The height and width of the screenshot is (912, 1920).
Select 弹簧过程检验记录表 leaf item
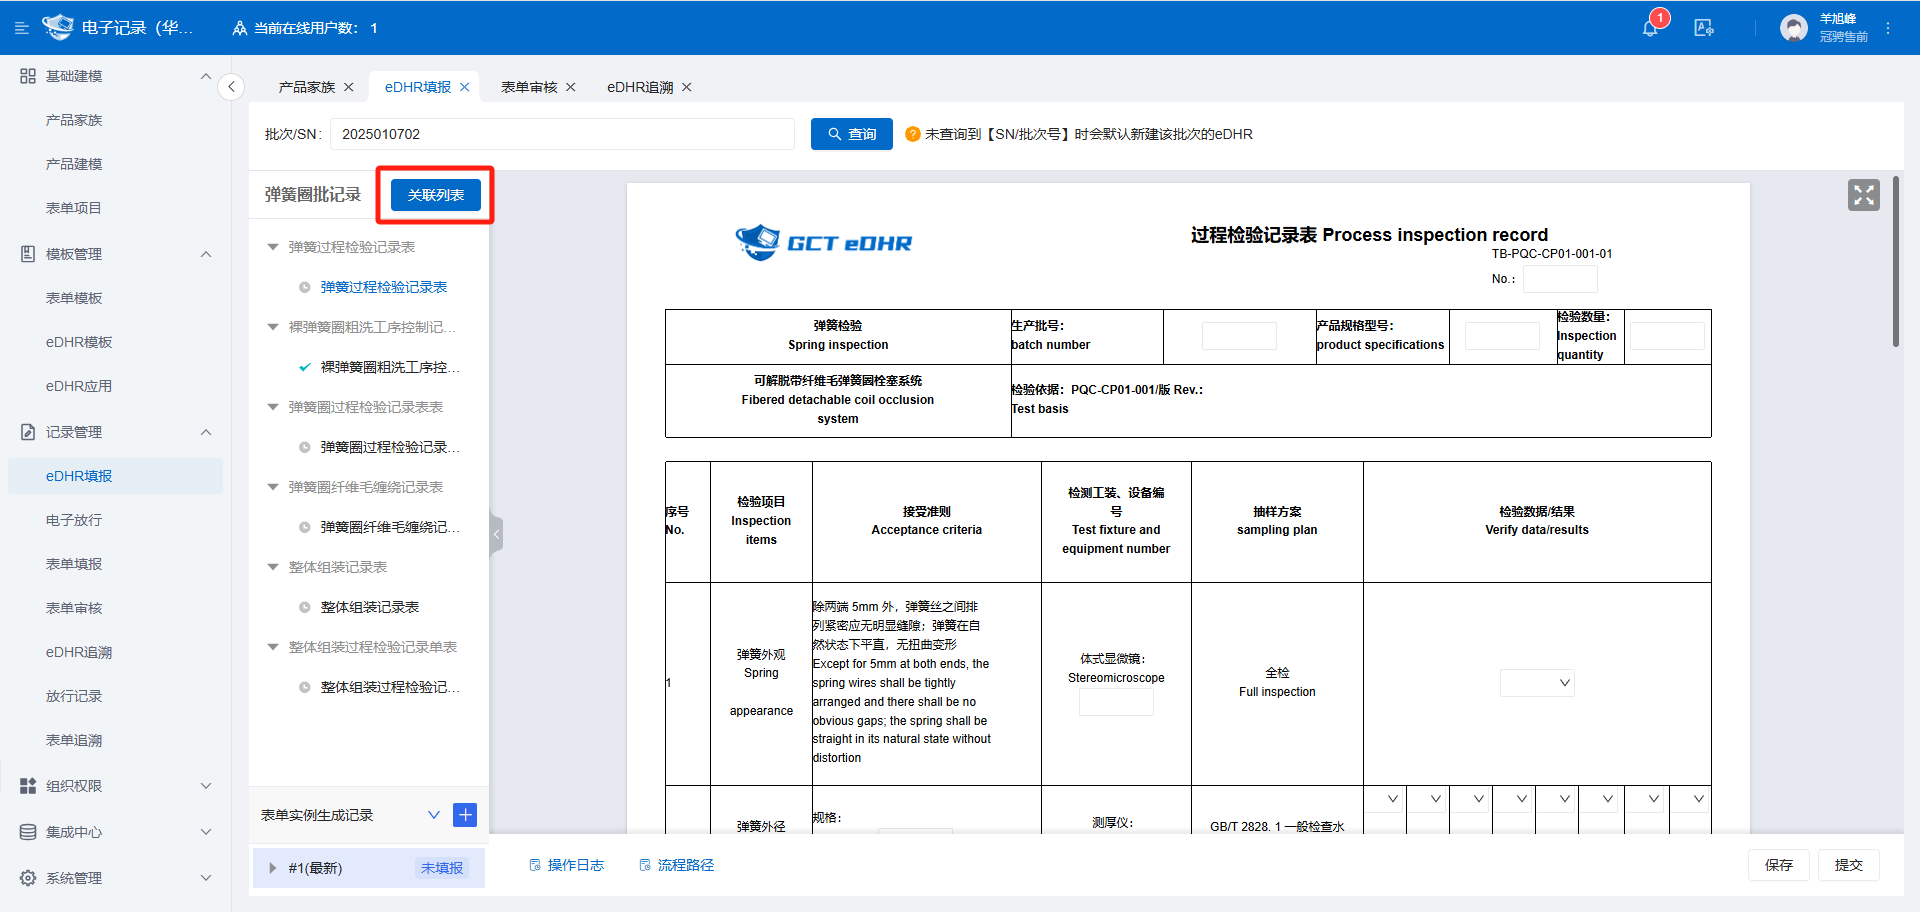coord(383,287)
